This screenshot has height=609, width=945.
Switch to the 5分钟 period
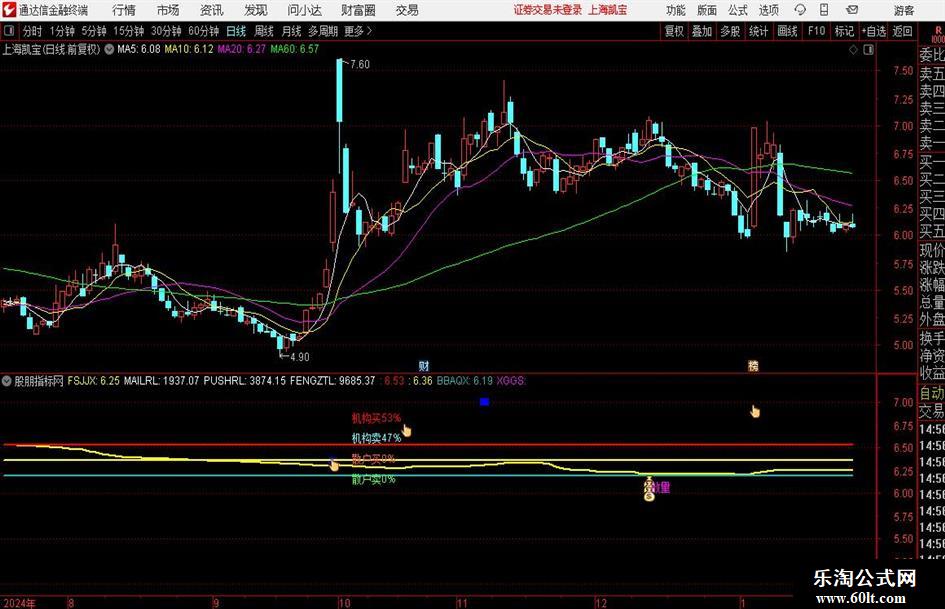[94, 31]
